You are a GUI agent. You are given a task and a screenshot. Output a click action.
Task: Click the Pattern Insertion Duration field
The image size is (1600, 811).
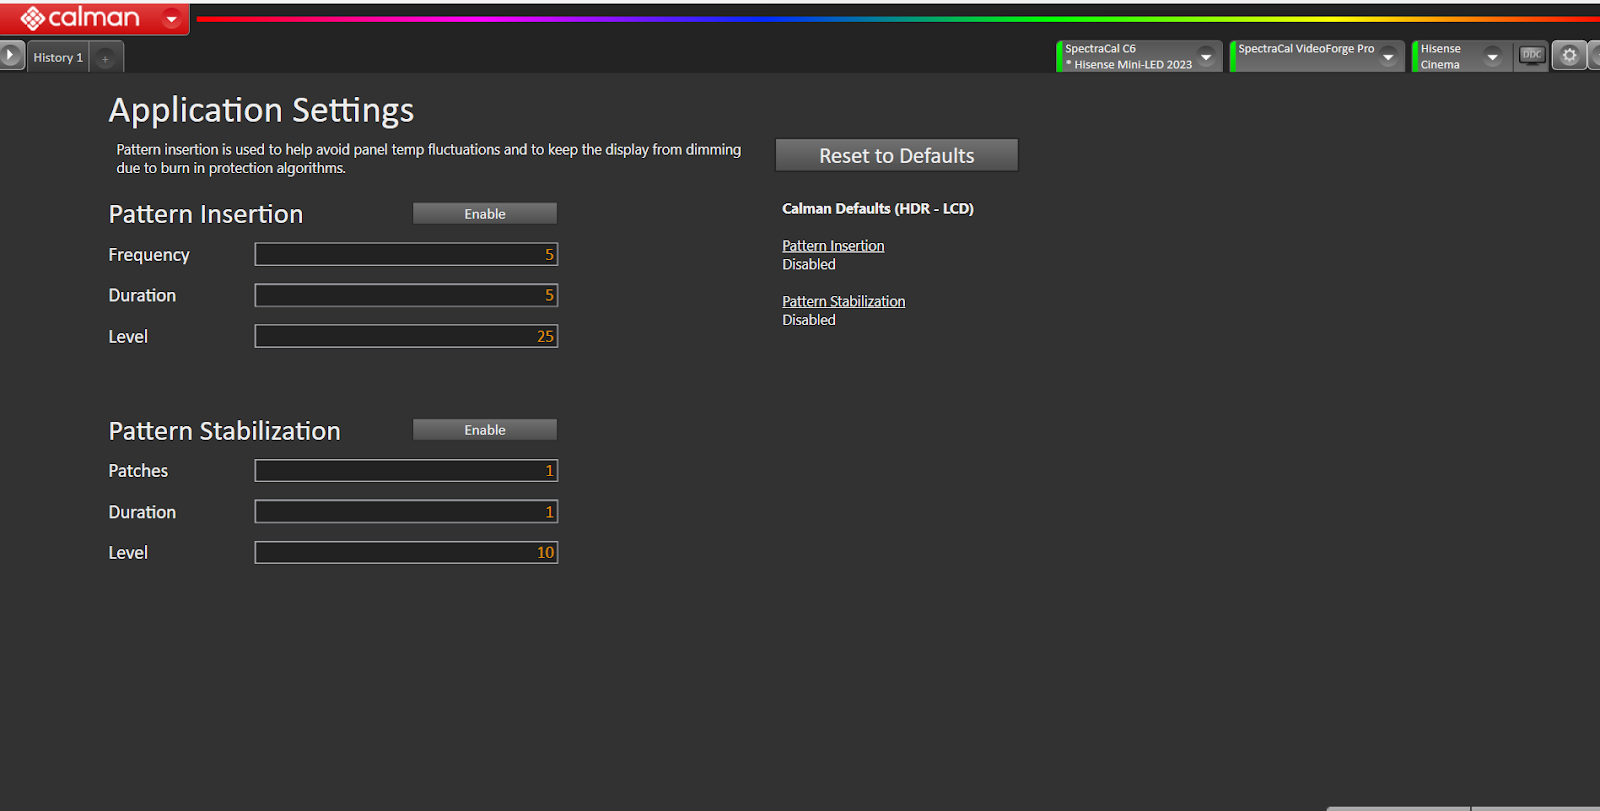(x=406, y=296)
